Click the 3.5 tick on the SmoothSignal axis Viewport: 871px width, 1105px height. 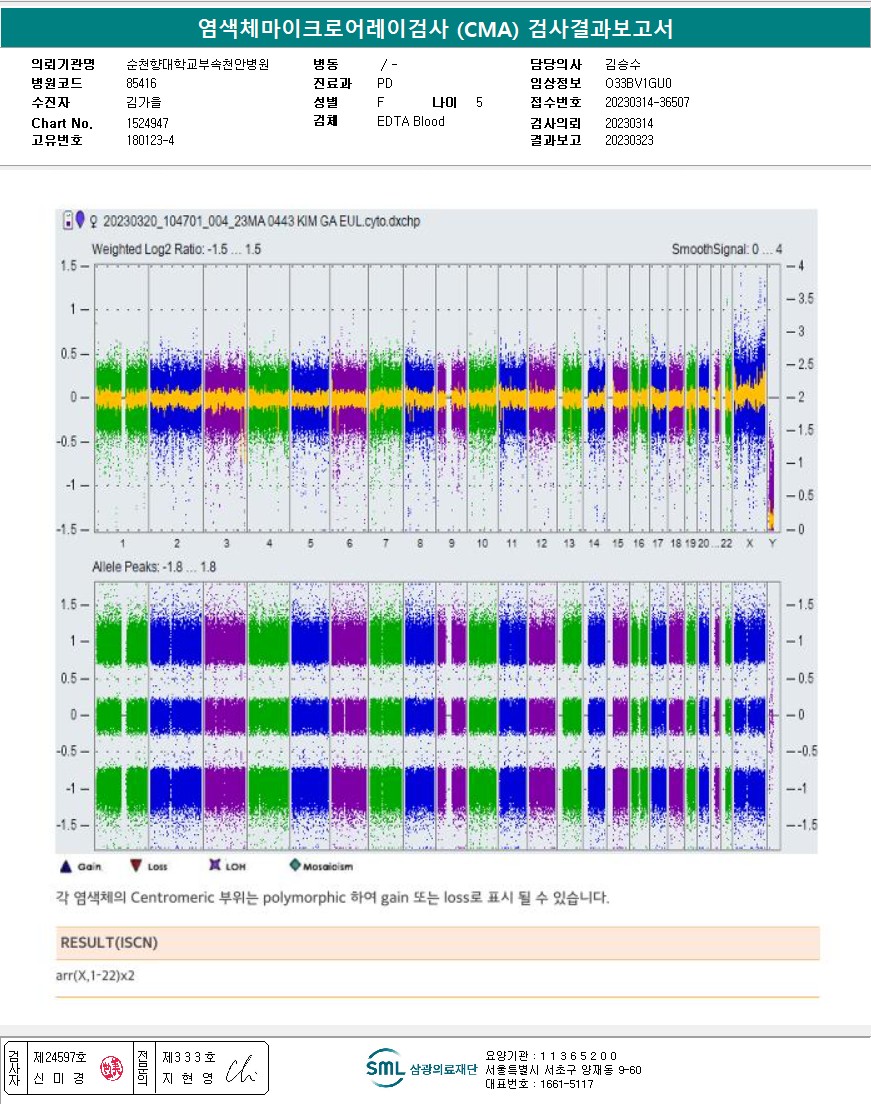point(805,299)
